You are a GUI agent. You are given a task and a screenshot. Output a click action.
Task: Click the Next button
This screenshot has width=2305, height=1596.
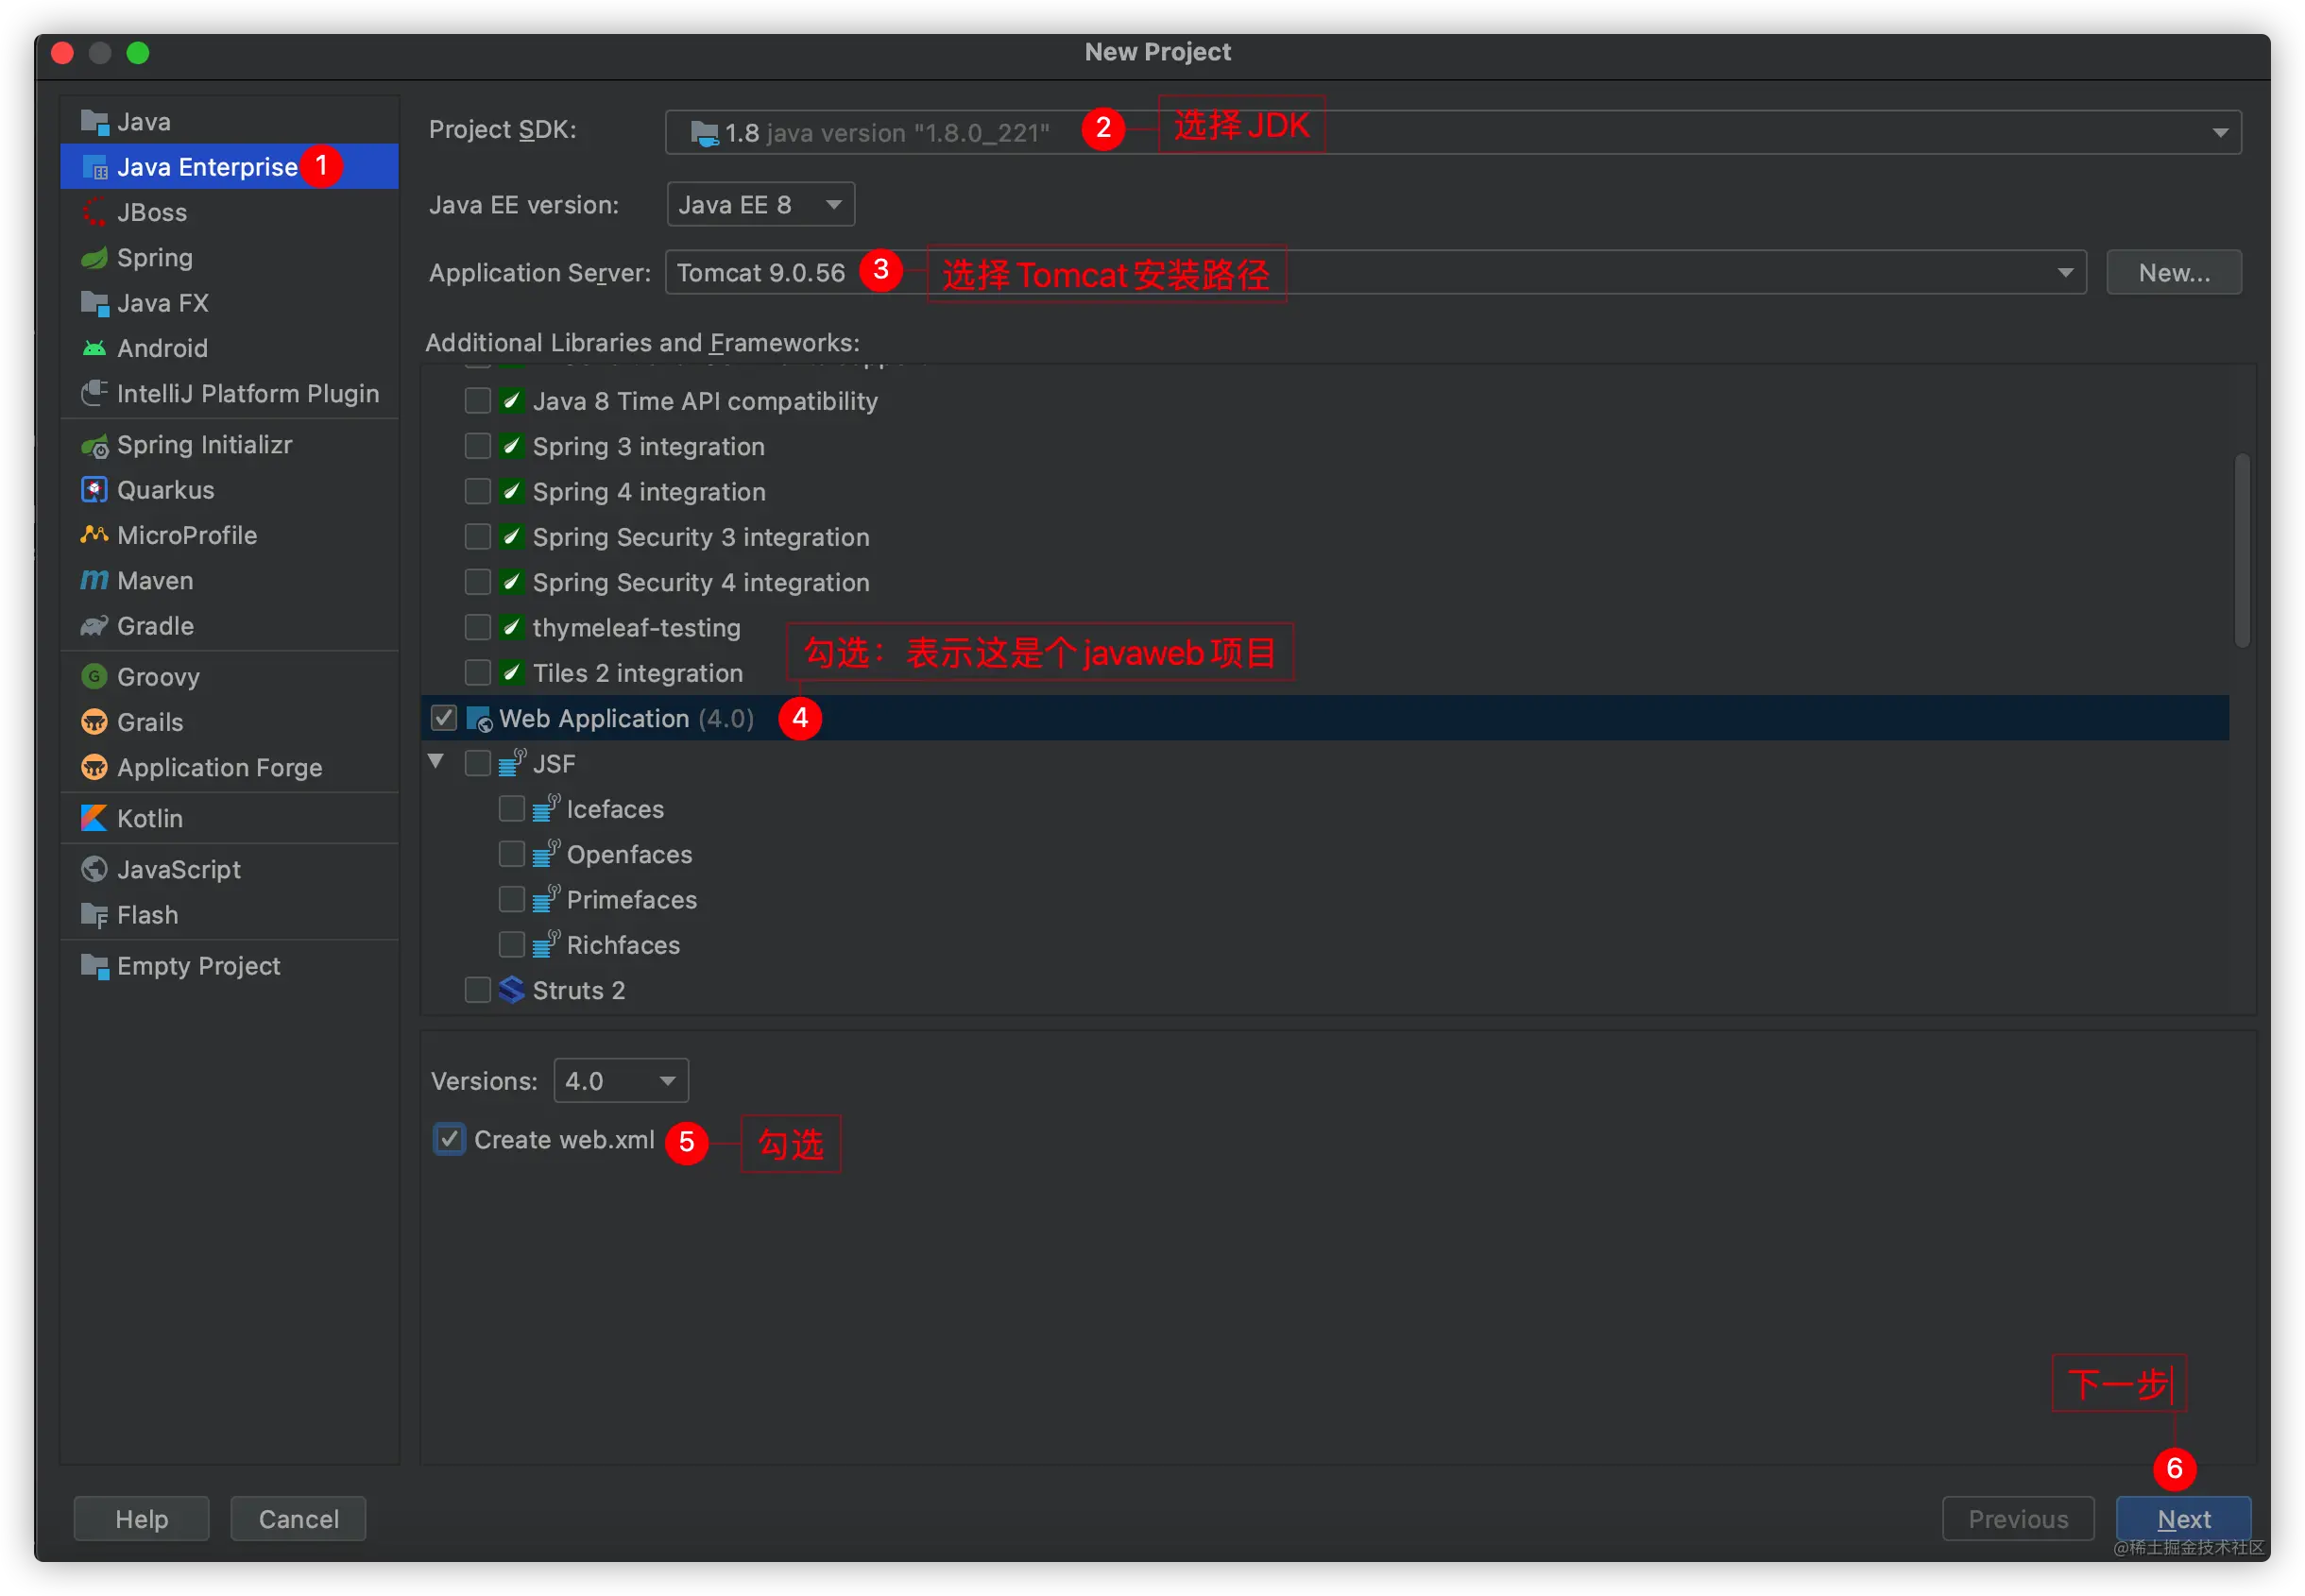[2183, 1519]
